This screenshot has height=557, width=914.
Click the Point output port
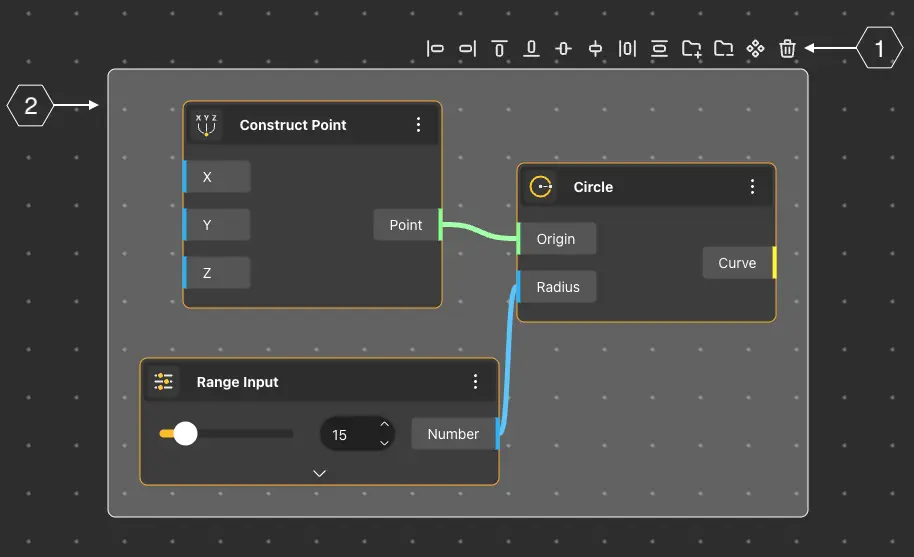pos(408,225)
